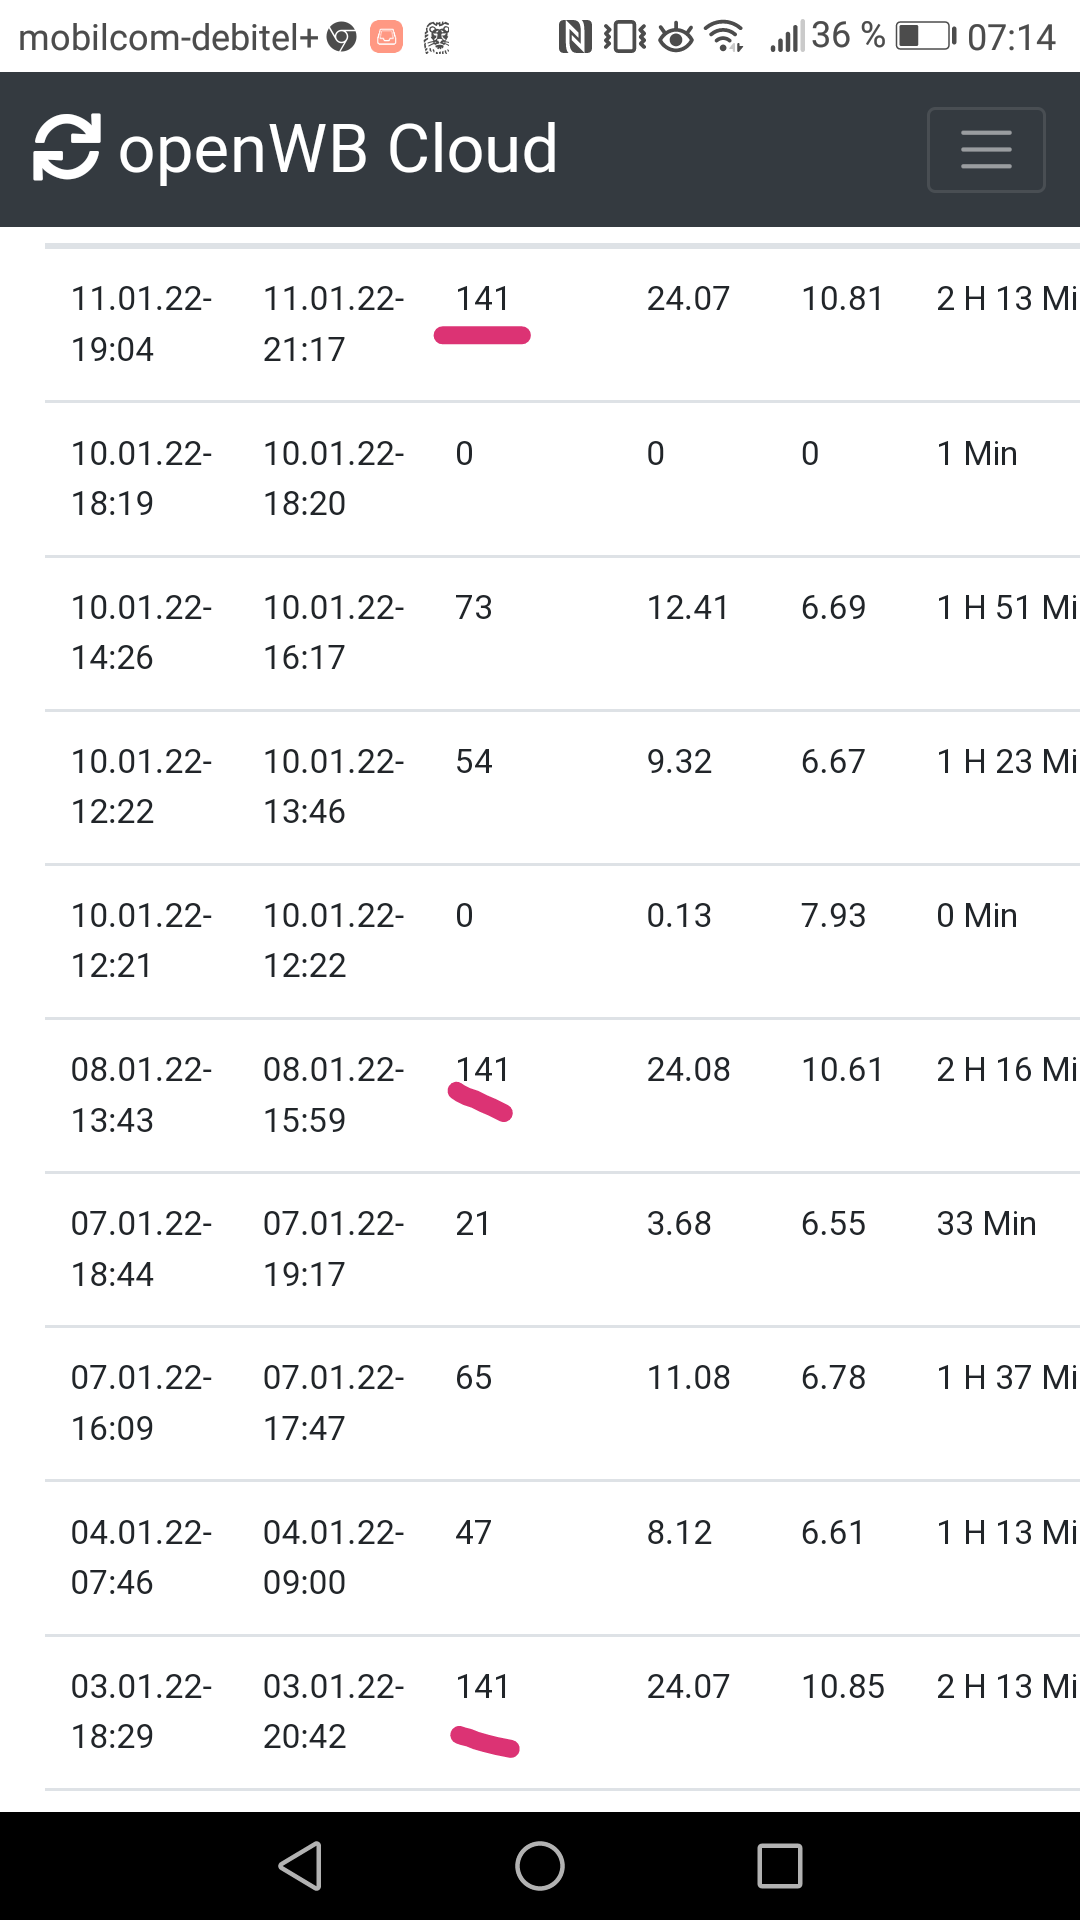Tap the Wi-Fi status icon
1080x1920 pixels.
(x=724, y=37)
